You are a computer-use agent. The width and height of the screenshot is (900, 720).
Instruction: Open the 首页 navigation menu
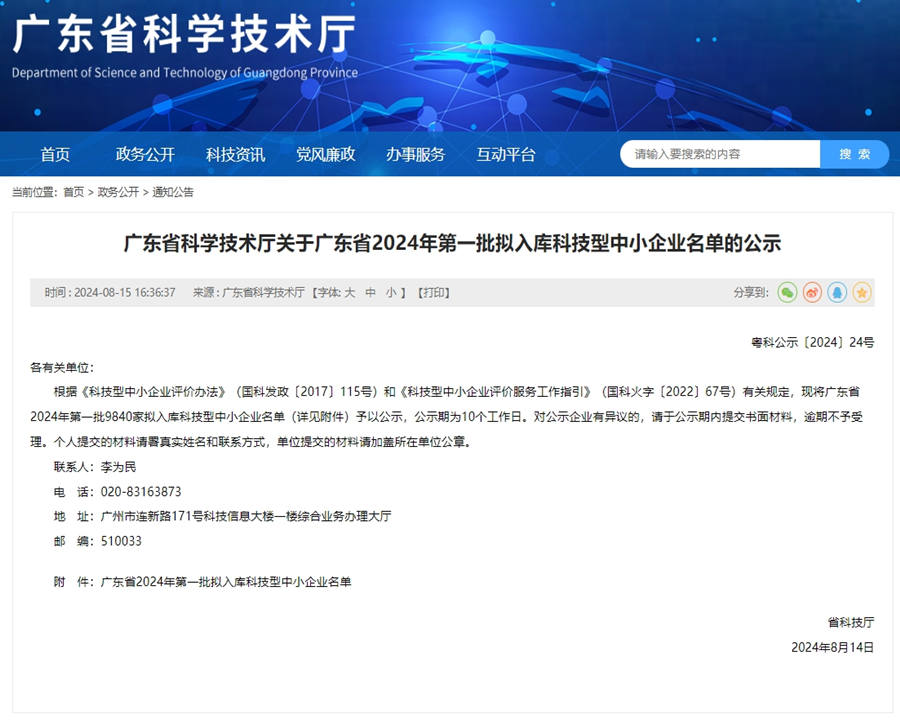[54, 154]
